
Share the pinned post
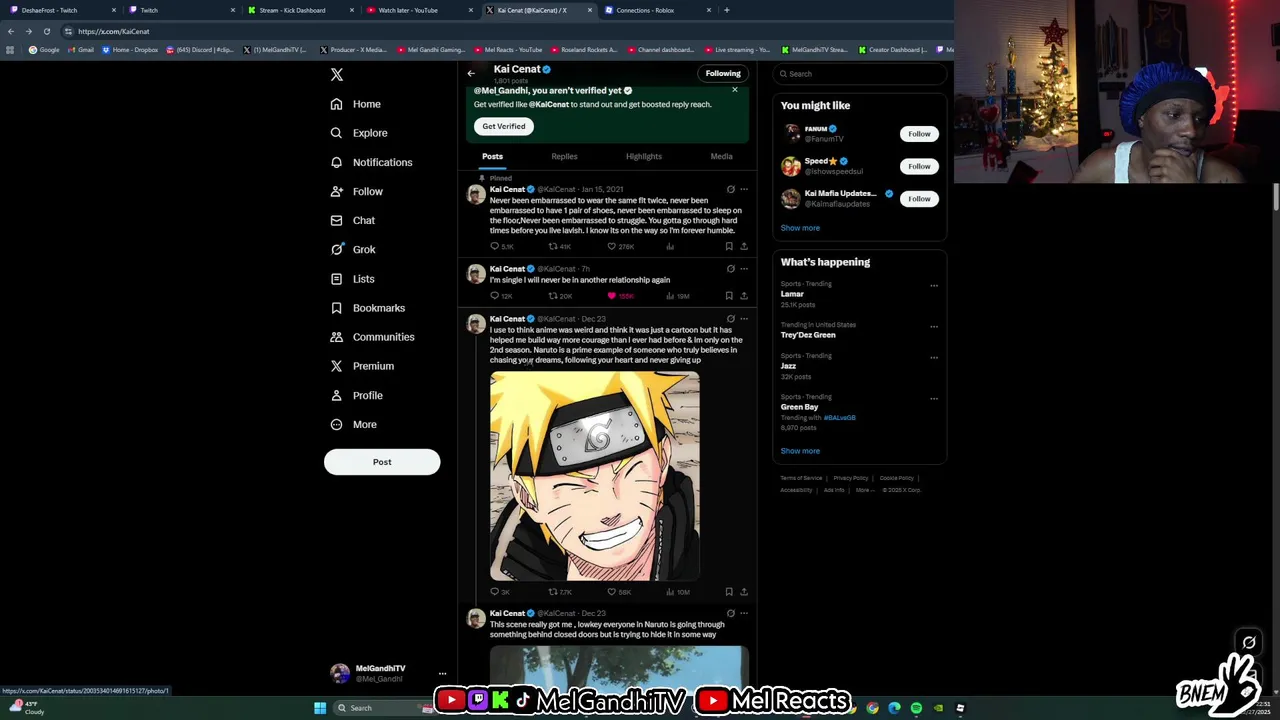[x=744, y=246]
